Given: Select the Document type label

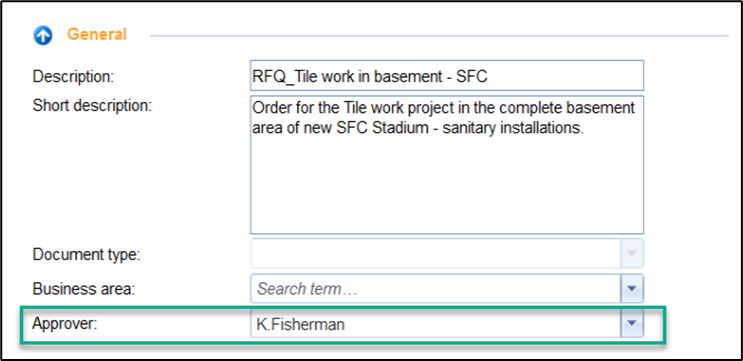Looking at the screenshot, I should (x=87, y=255).
